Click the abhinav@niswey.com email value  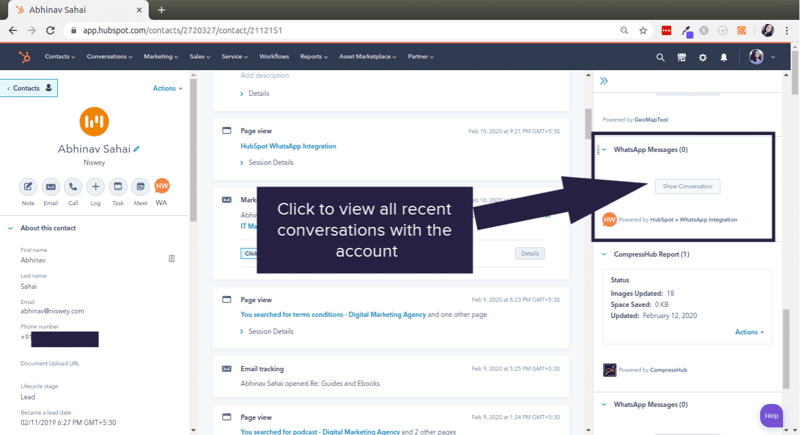52,311
